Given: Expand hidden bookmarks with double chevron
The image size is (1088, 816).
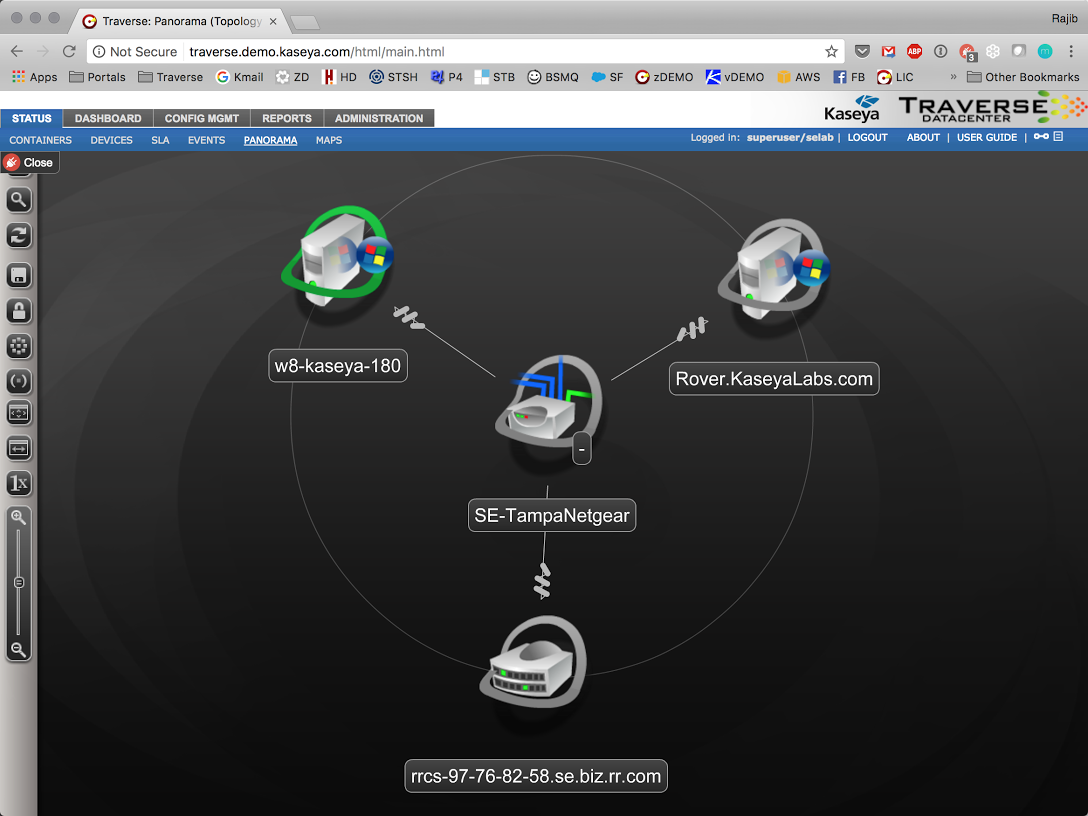Looking at the screenshot, I should pyautogui.click(x=953, y=77).
